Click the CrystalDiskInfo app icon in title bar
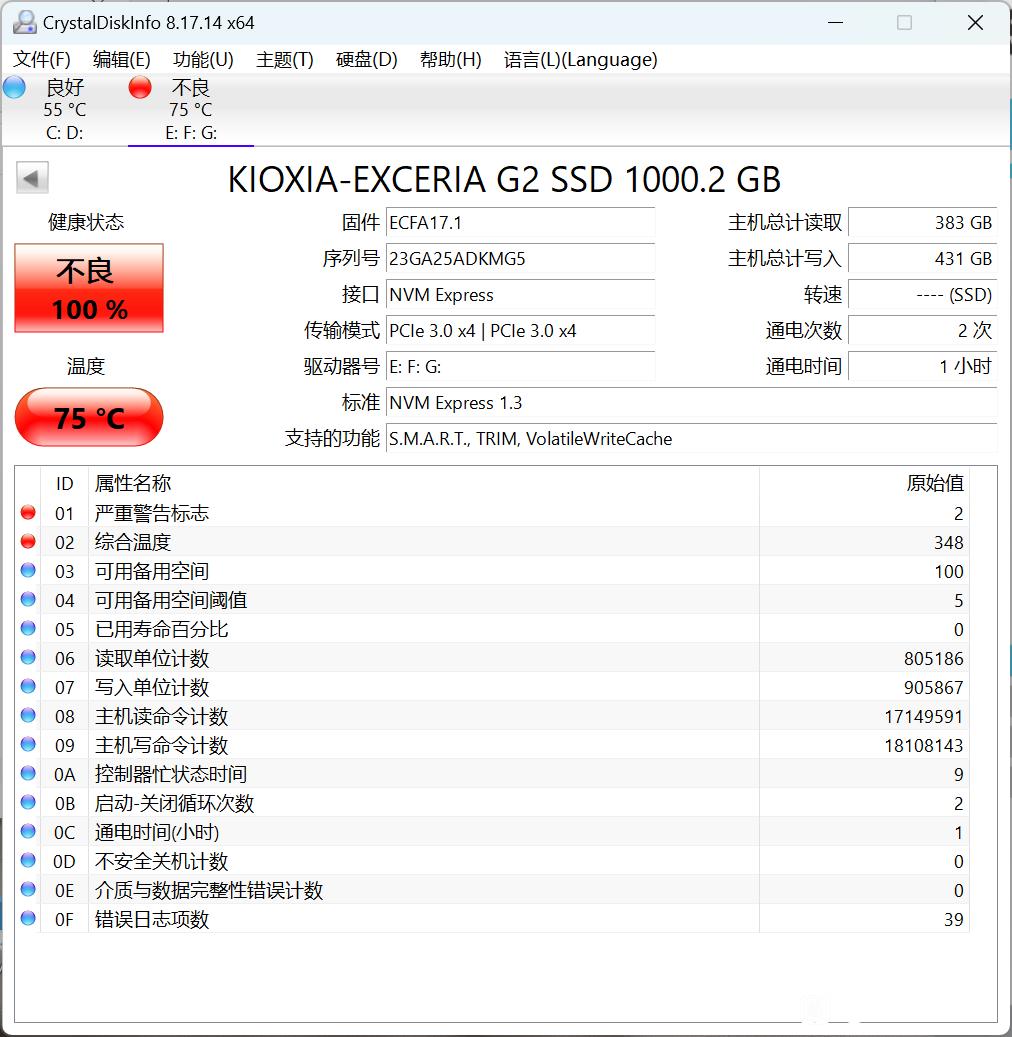The image size is (1012, 1037). (x=24, y=22)
